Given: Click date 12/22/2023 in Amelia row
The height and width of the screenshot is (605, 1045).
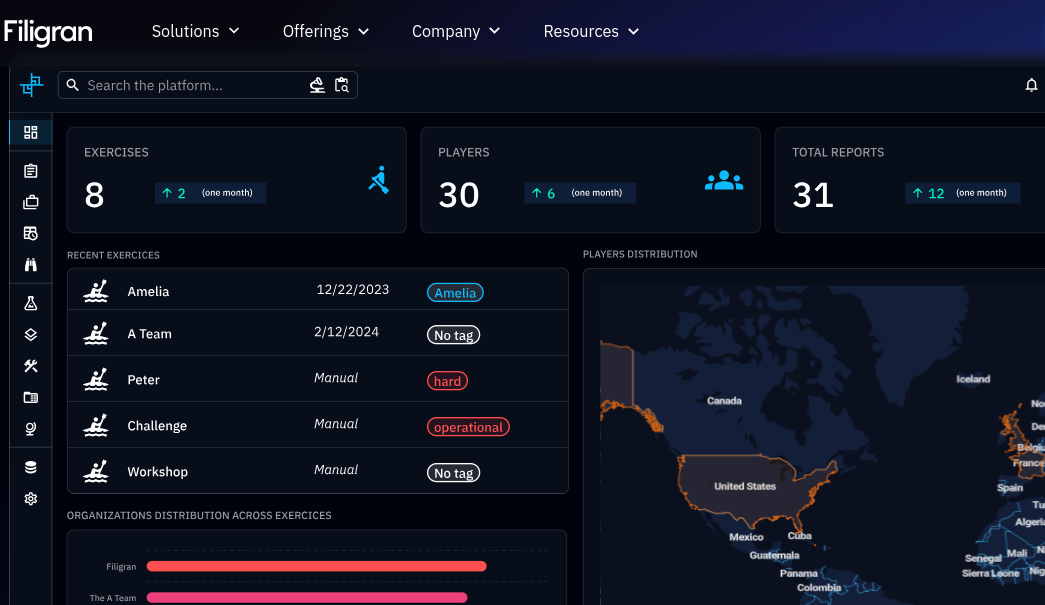Looking at the screenshot, I should coord(353,289).
